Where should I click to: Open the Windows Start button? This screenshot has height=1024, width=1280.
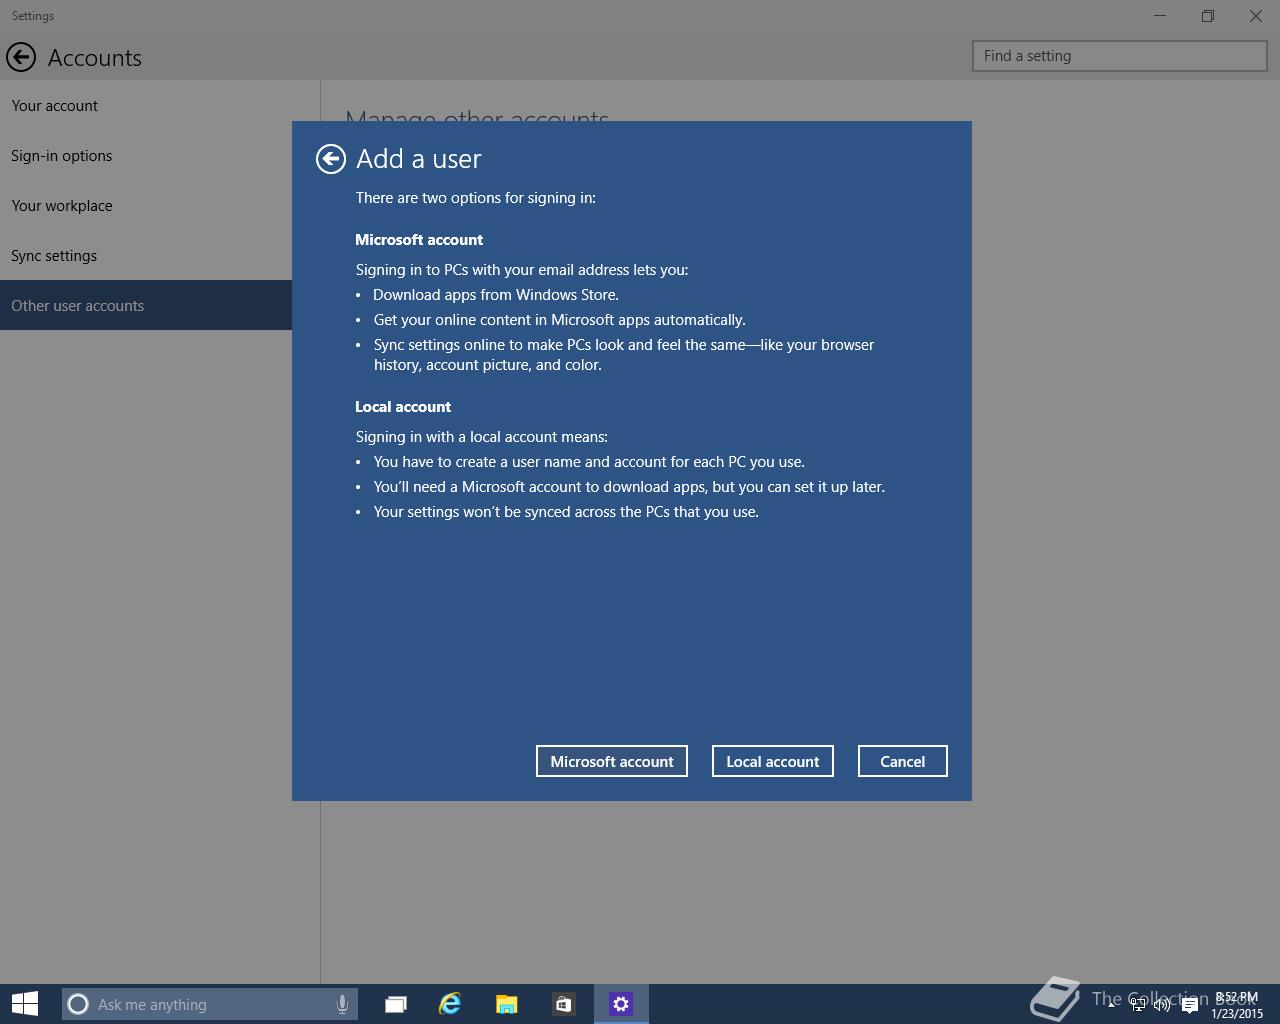24,1004
